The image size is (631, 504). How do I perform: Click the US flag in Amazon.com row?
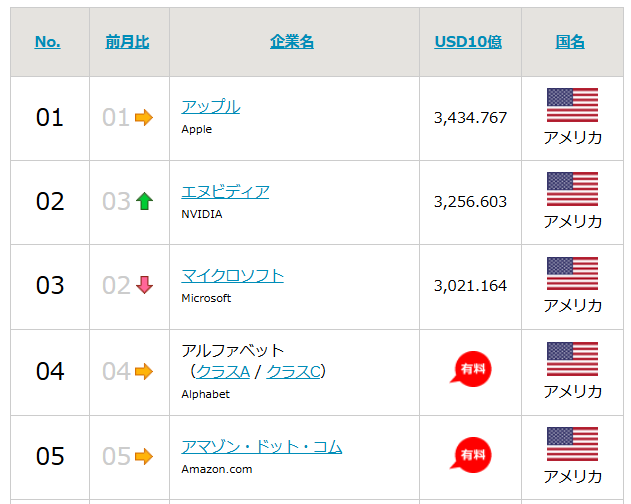coord(572,444)
